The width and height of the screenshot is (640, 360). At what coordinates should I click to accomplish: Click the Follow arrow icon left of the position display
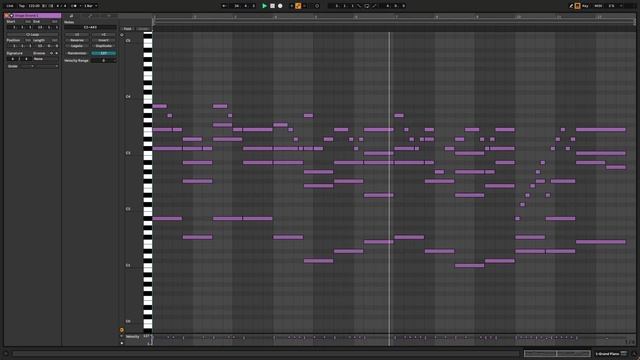pyautogui.click(x=224, y=6)
